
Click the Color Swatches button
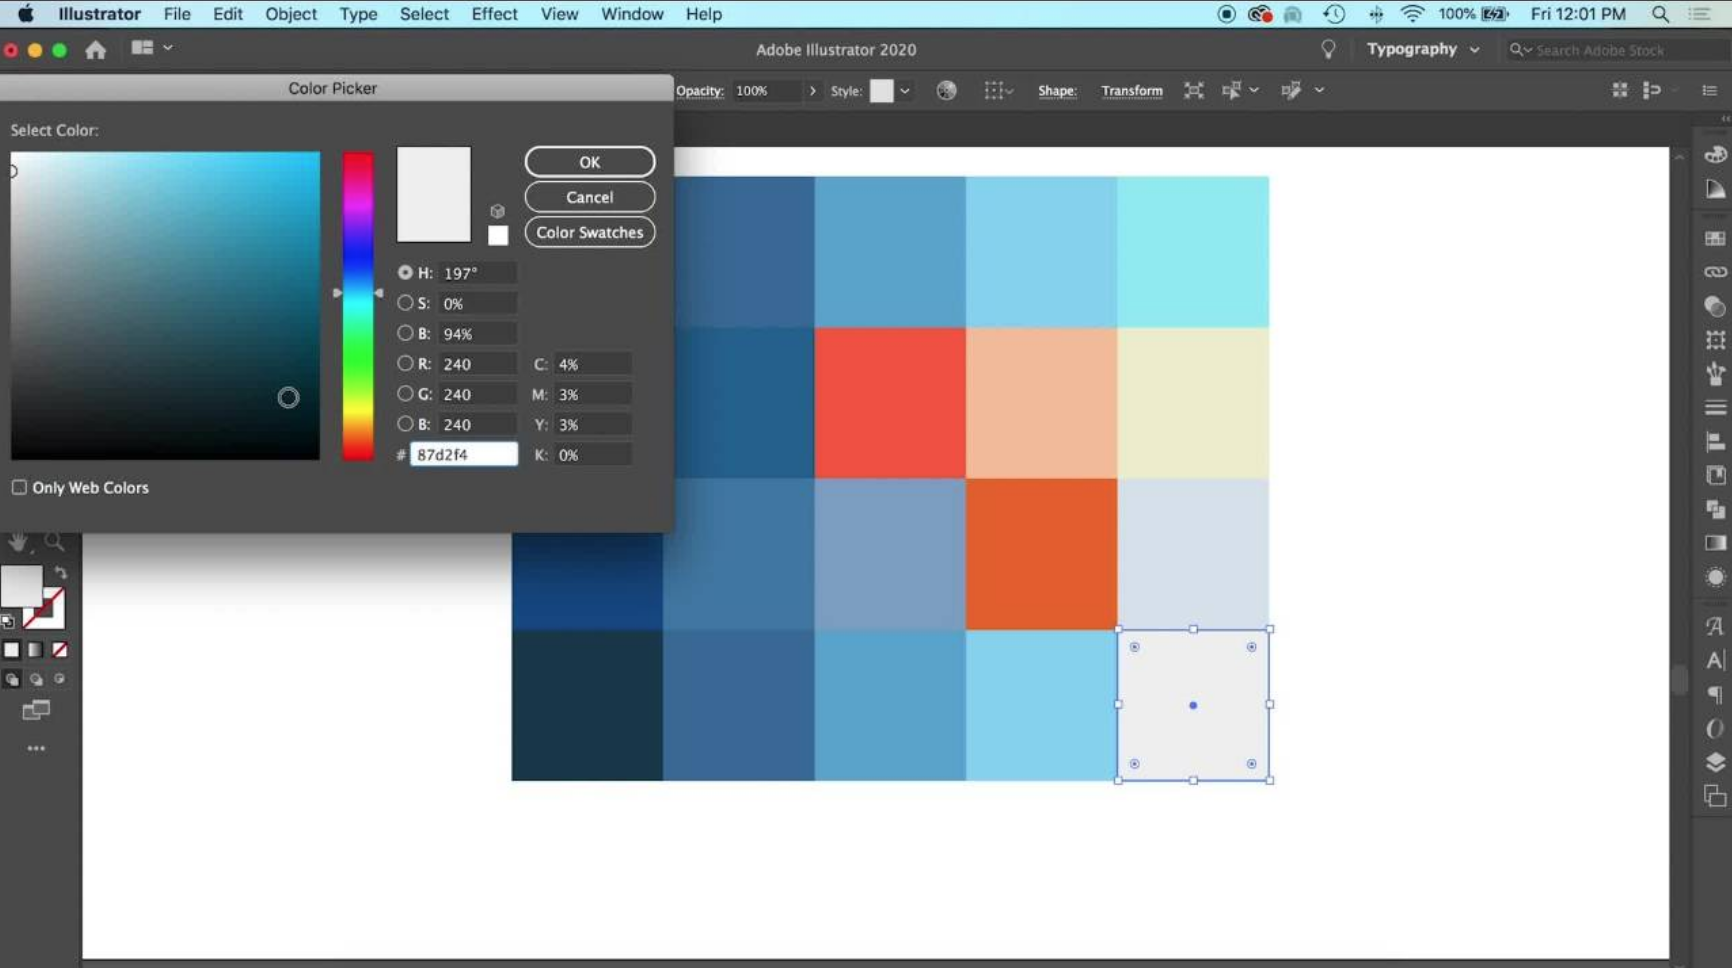pyautogui.click(x=590, y=232)
